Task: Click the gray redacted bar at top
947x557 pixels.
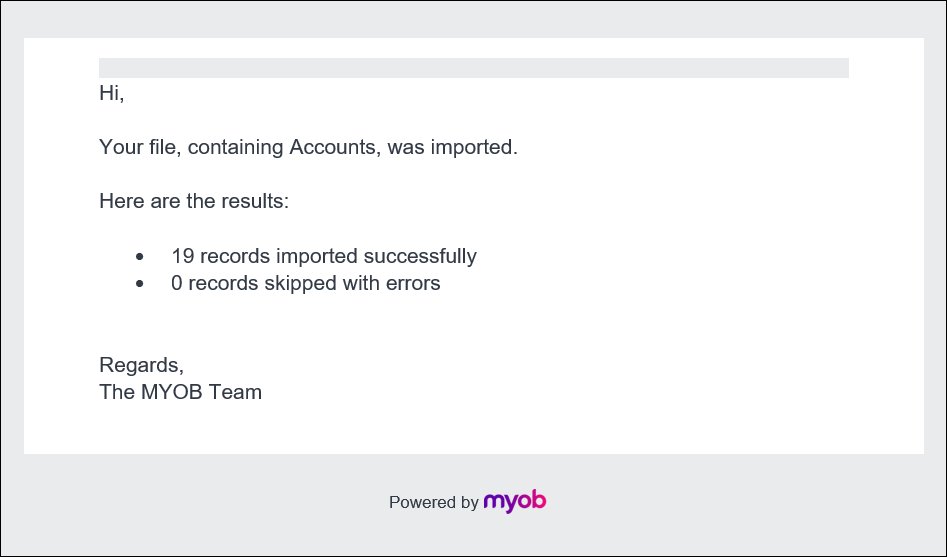Action: click(x=473, y=68)
